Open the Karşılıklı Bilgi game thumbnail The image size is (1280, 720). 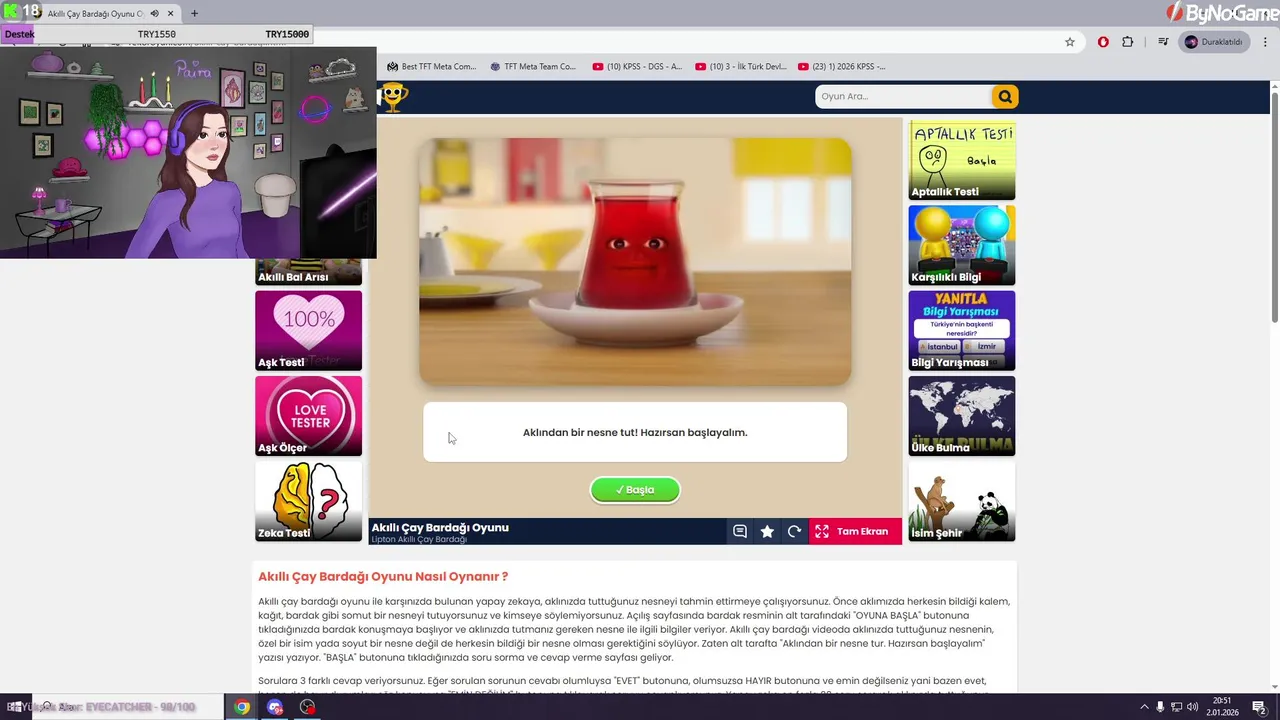click(961, 245)
